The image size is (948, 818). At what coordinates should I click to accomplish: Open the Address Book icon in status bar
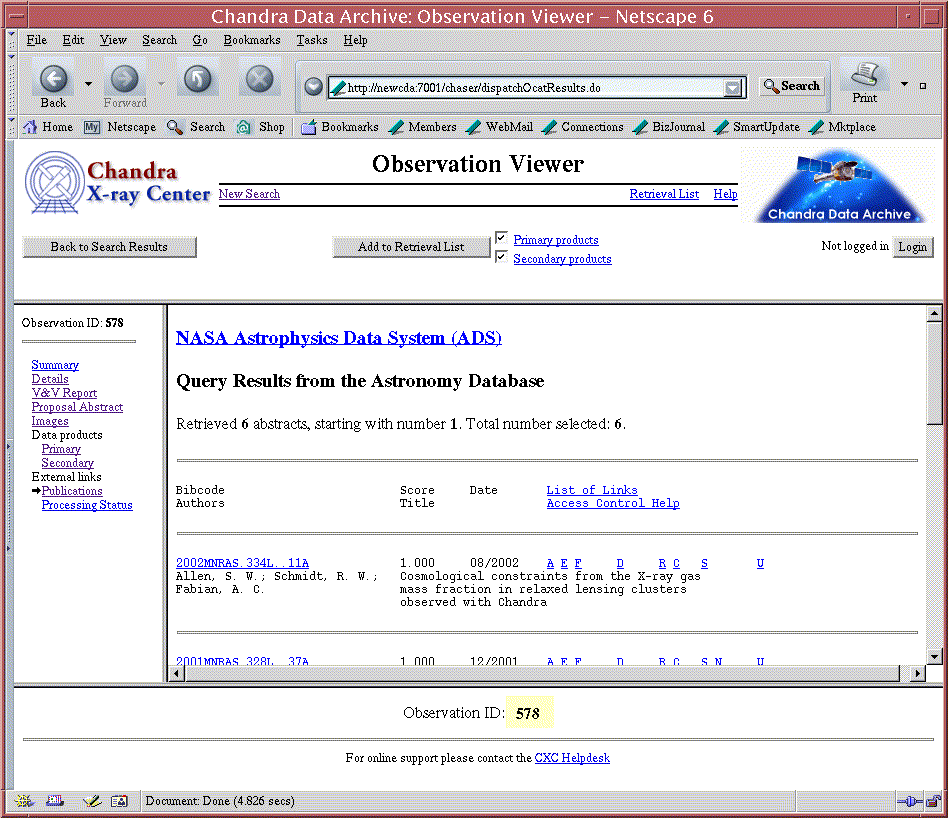tap(120, 801)
